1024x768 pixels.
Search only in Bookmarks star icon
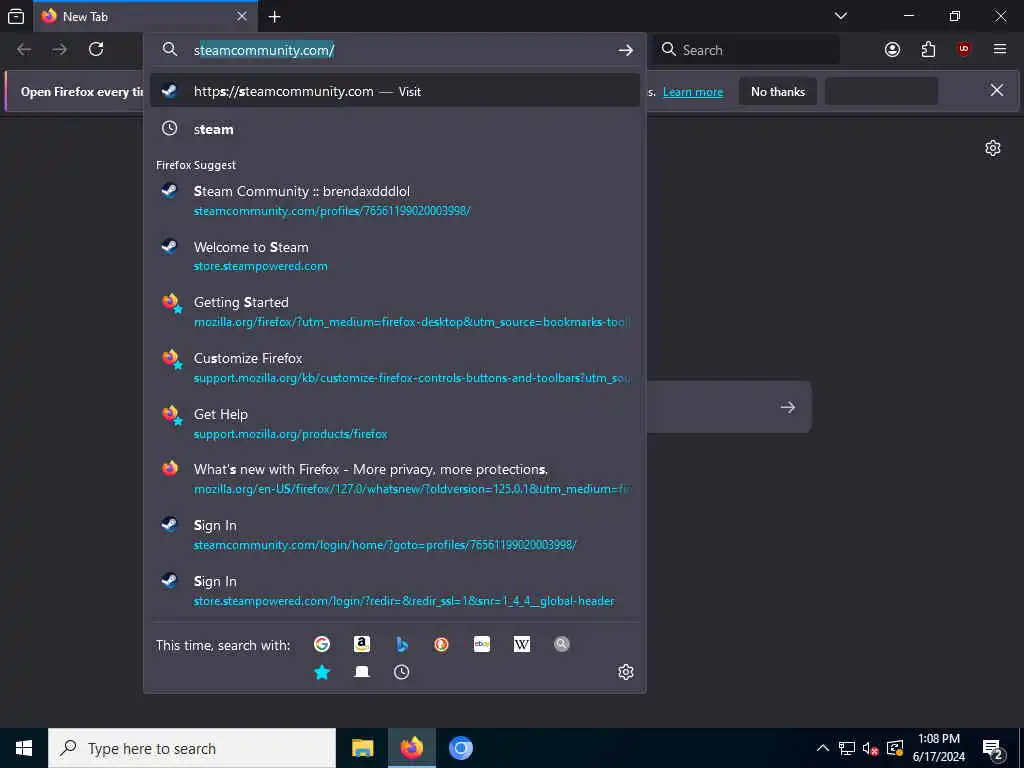point(322,672)
